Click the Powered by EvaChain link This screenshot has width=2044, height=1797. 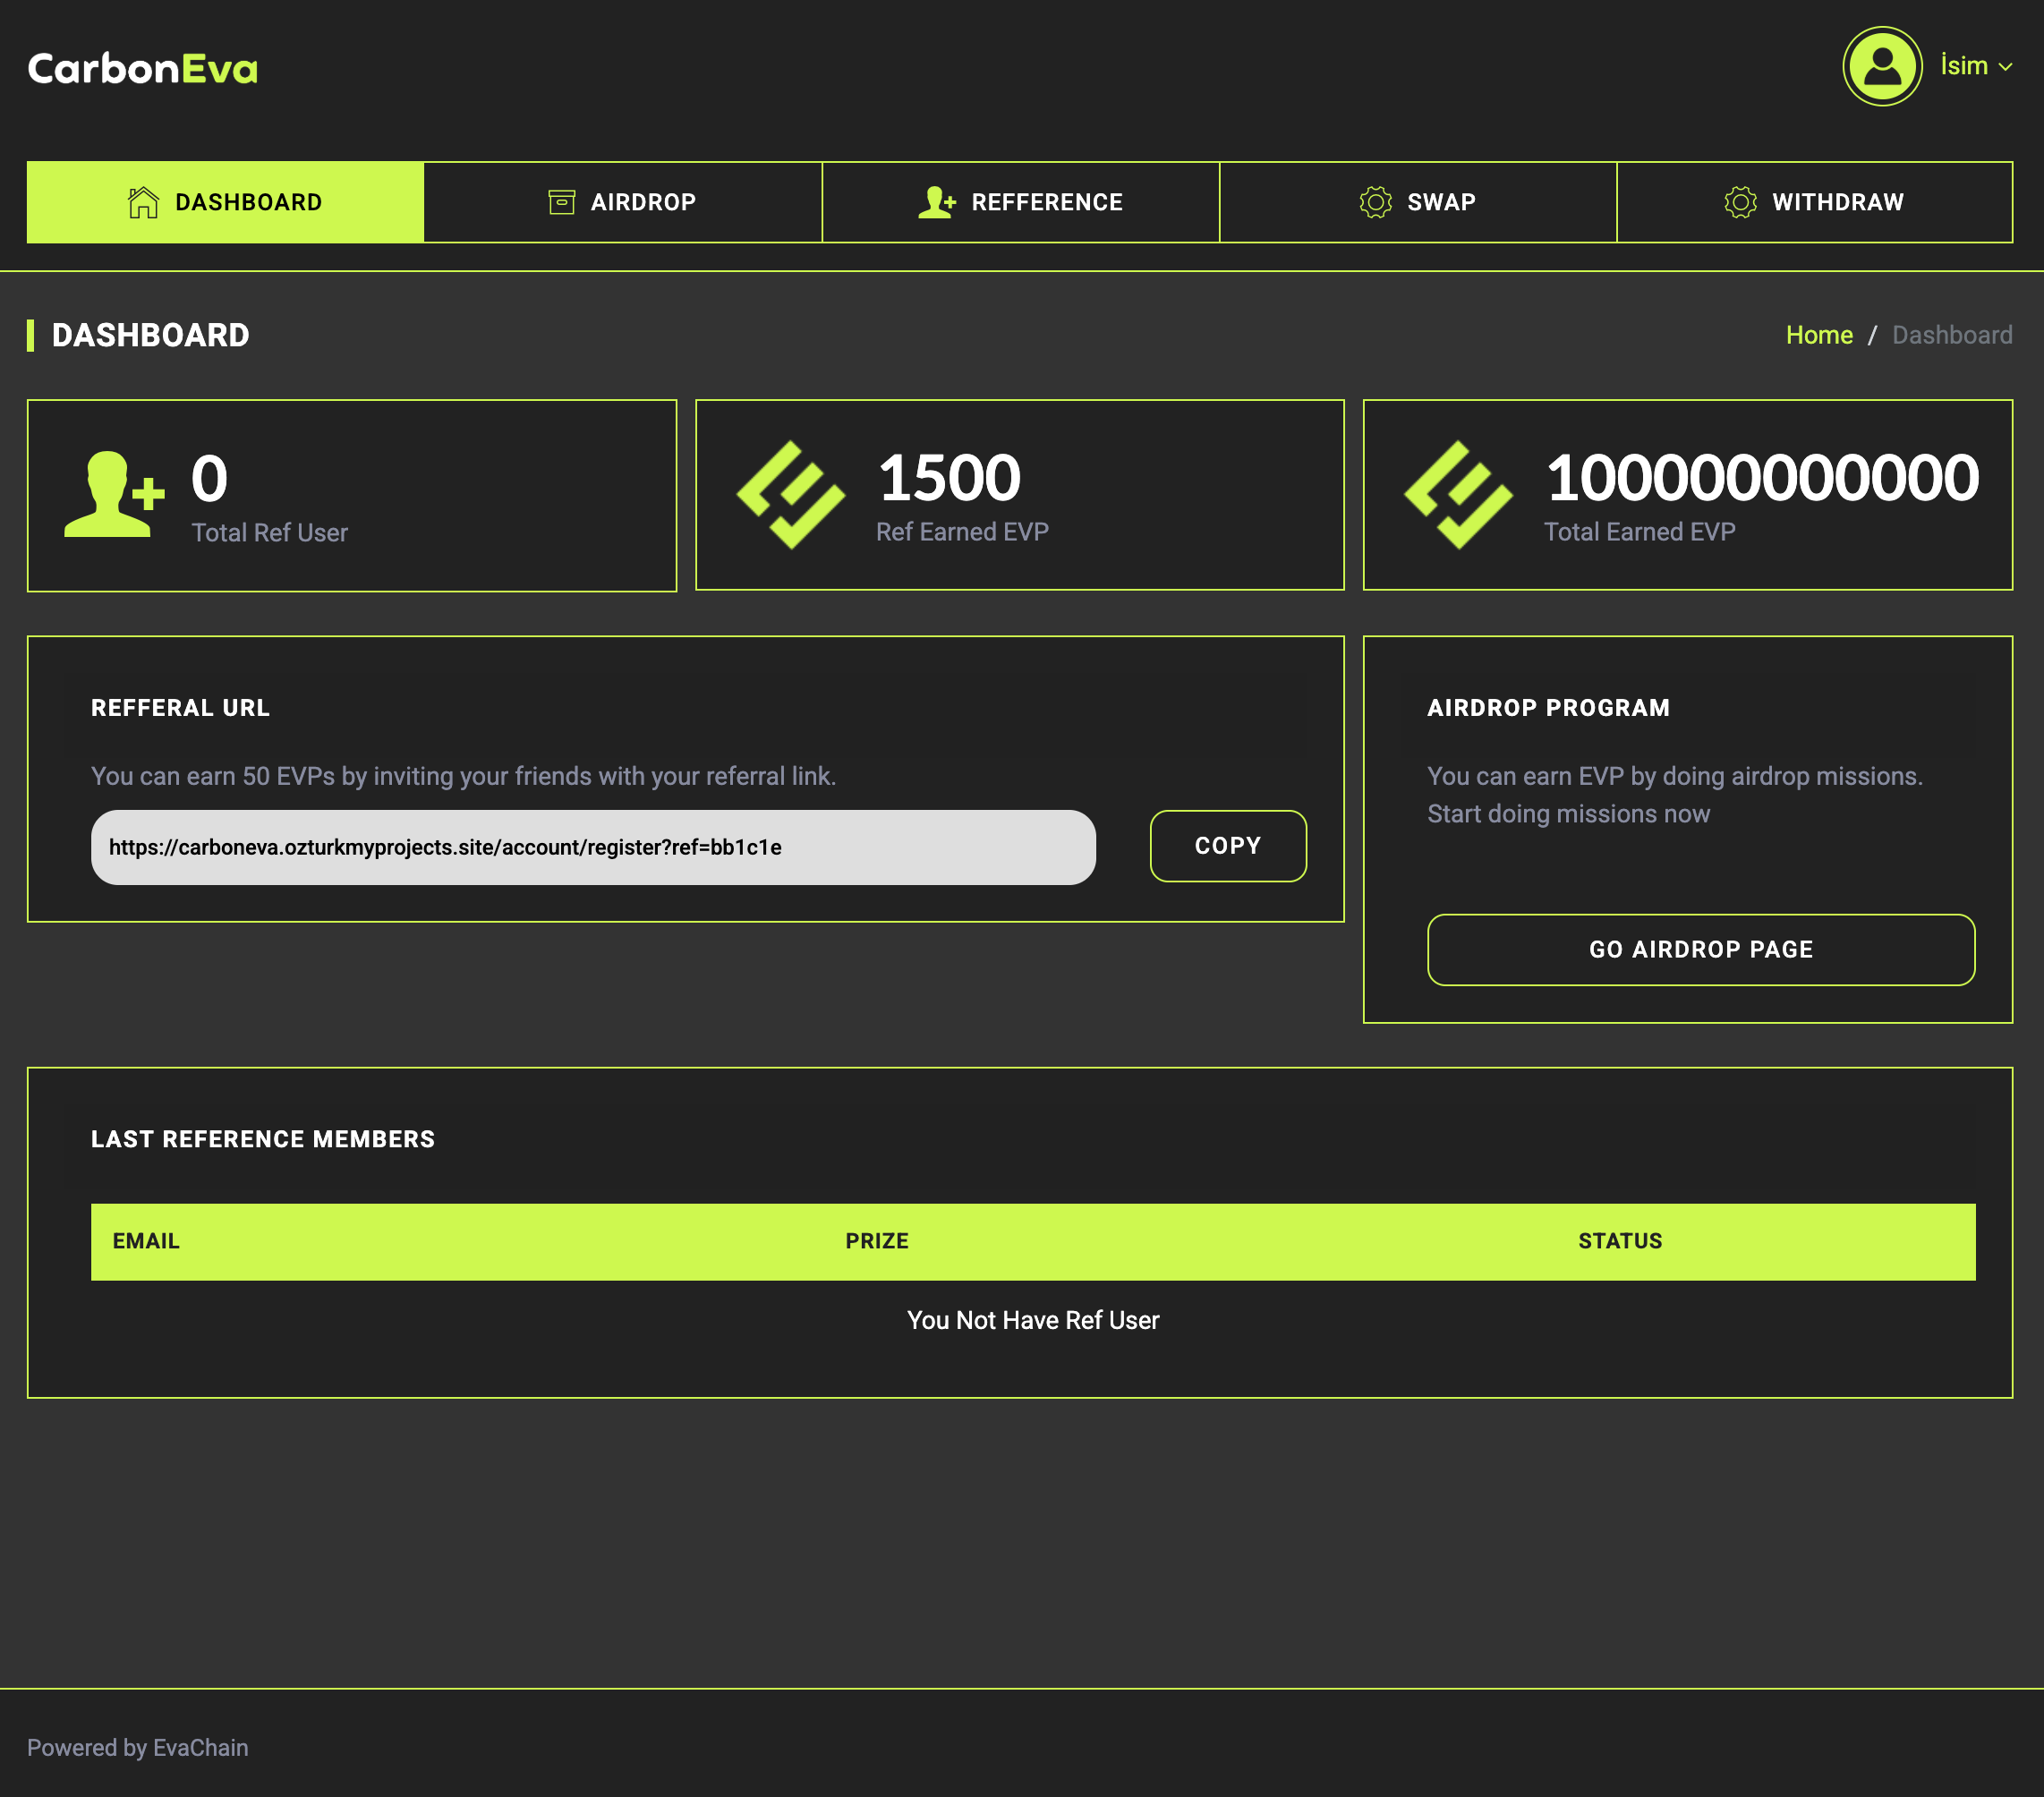pos(139,1747)
